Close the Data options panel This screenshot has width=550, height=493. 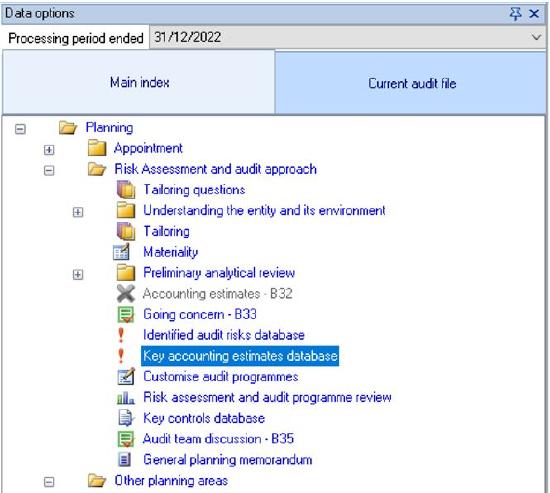tap(534, 14)
